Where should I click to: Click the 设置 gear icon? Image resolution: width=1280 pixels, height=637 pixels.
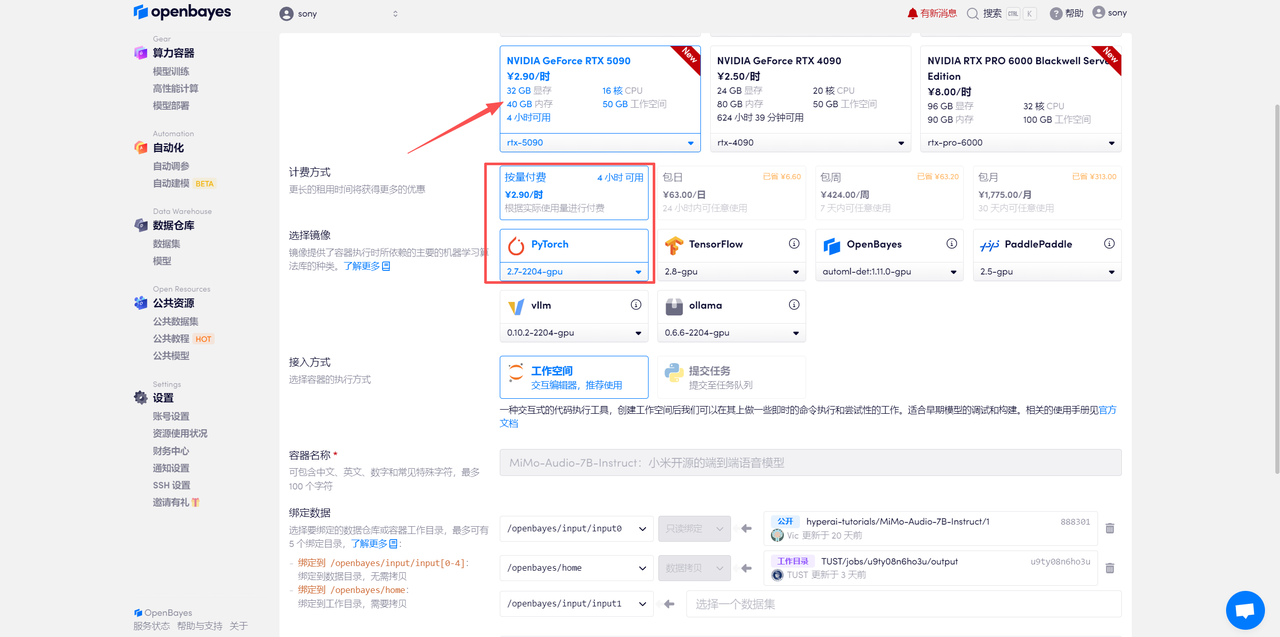click(141, 398)
